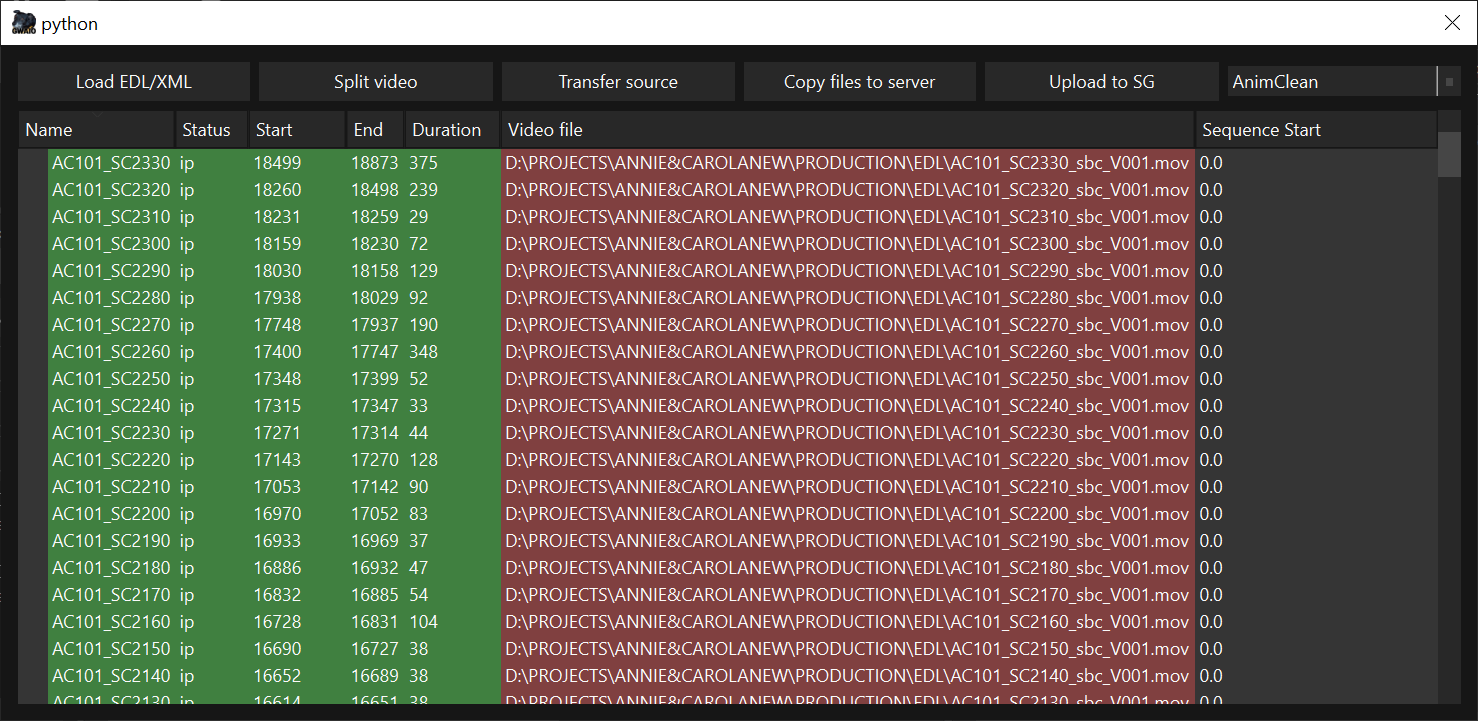Click the AnimClean dropdown arrow
Image resolution: width=1478 pixels, height=721 pixels.
pyautogui.click(x=1449, y=82)
